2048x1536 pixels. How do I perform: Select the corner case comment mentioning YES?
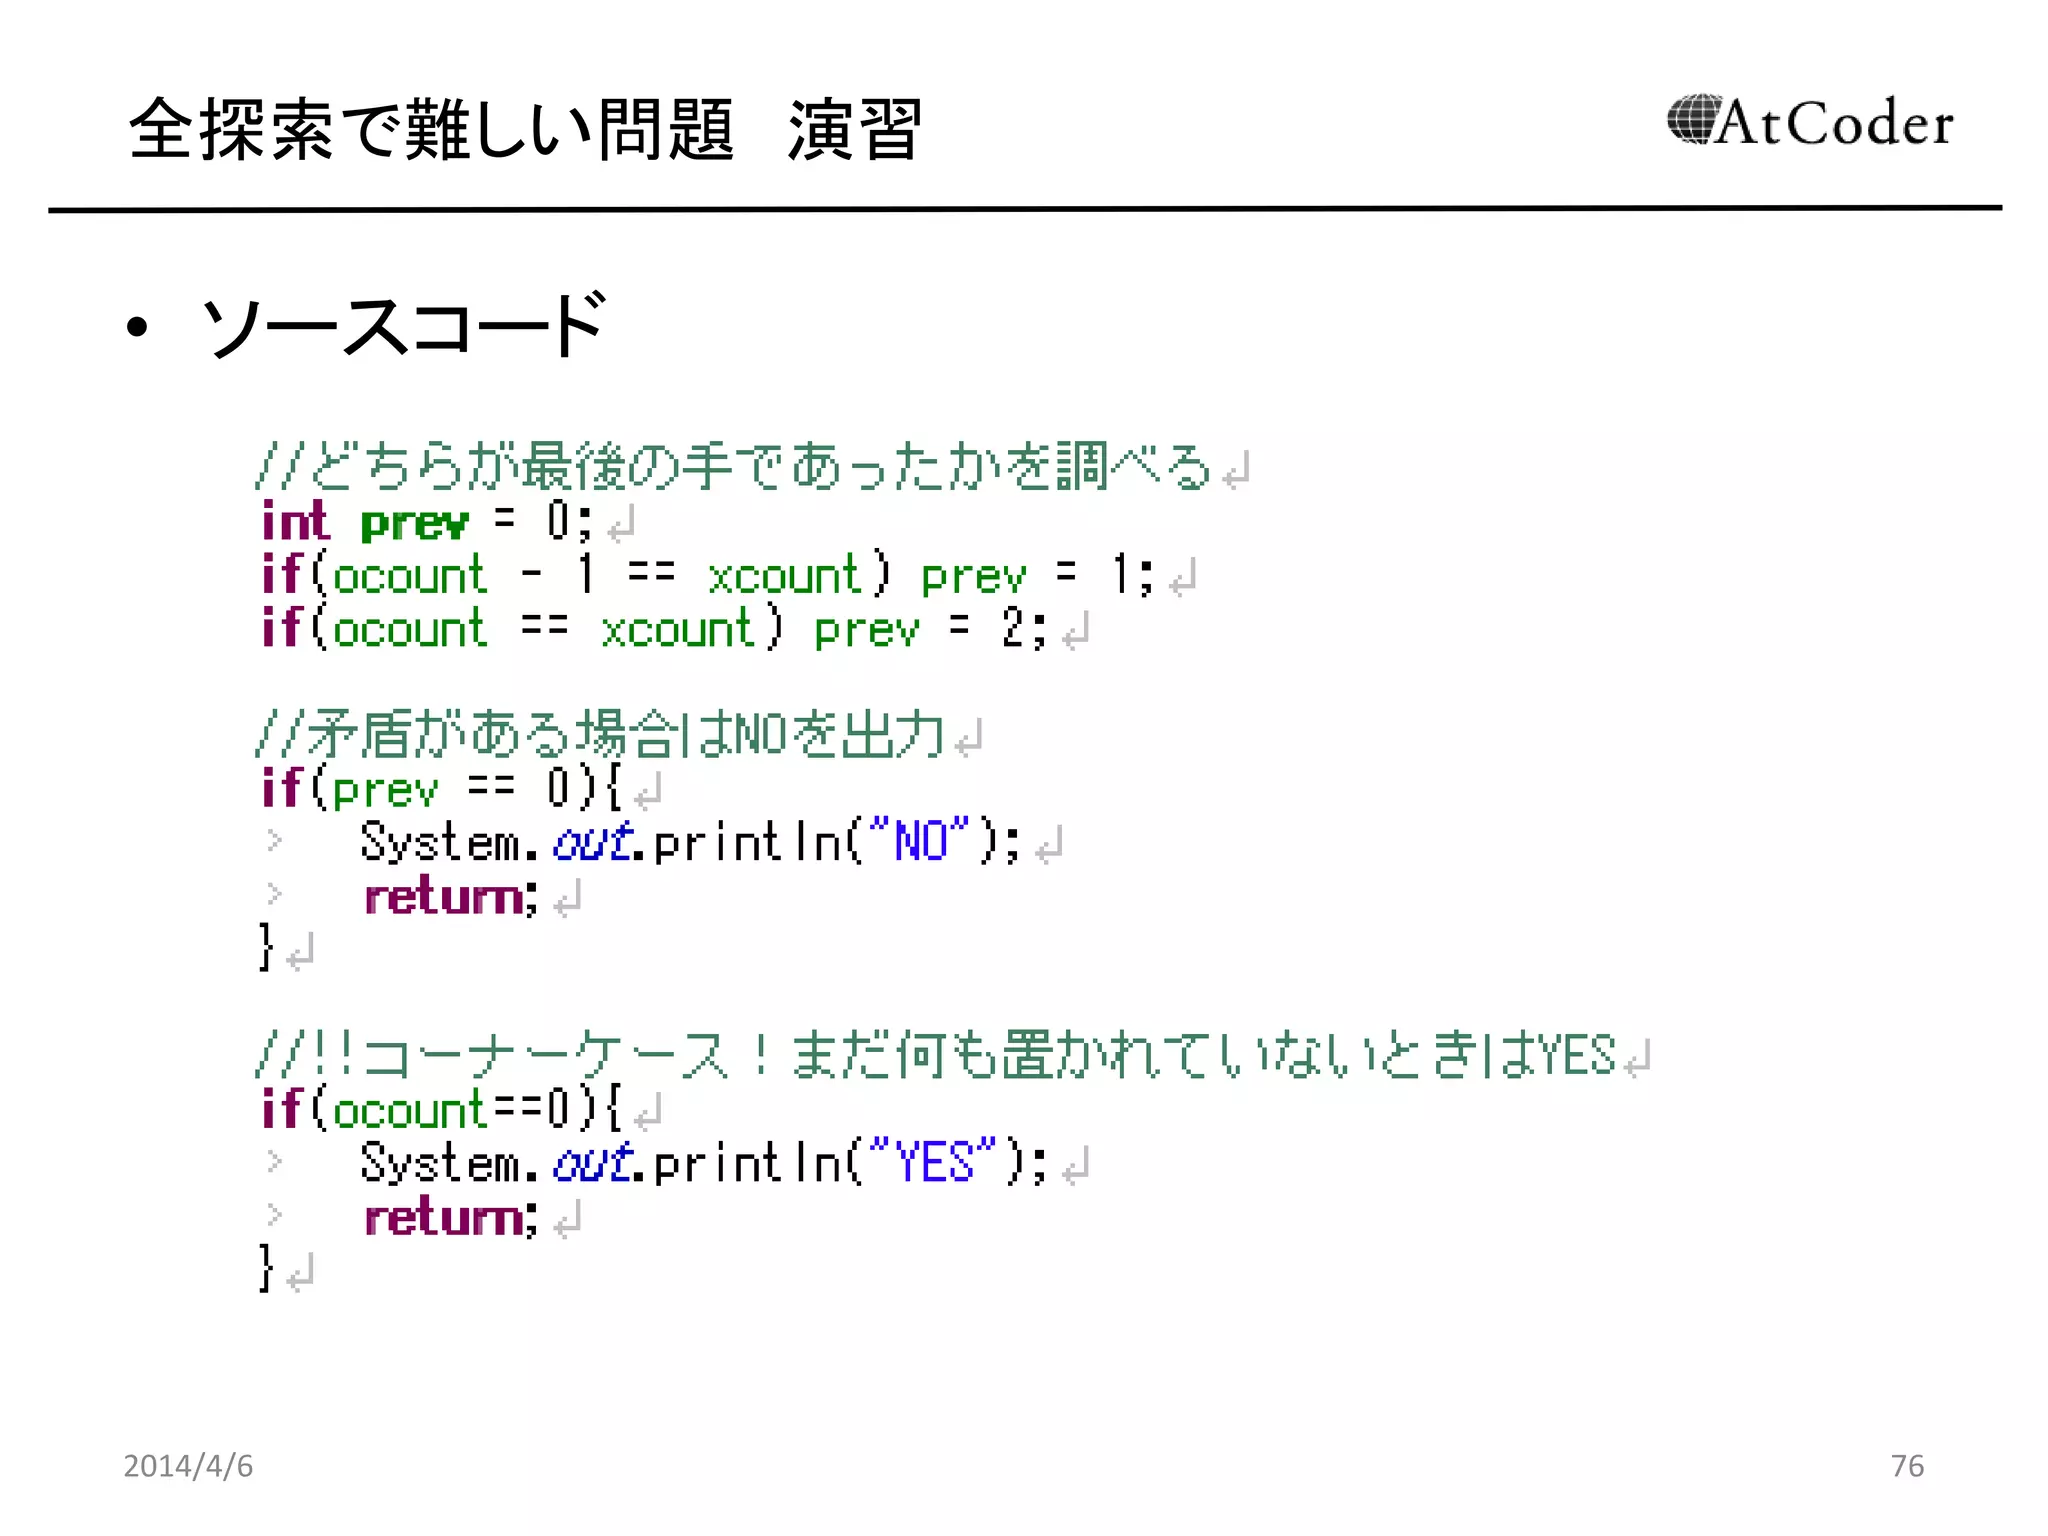coord(936,1055)
